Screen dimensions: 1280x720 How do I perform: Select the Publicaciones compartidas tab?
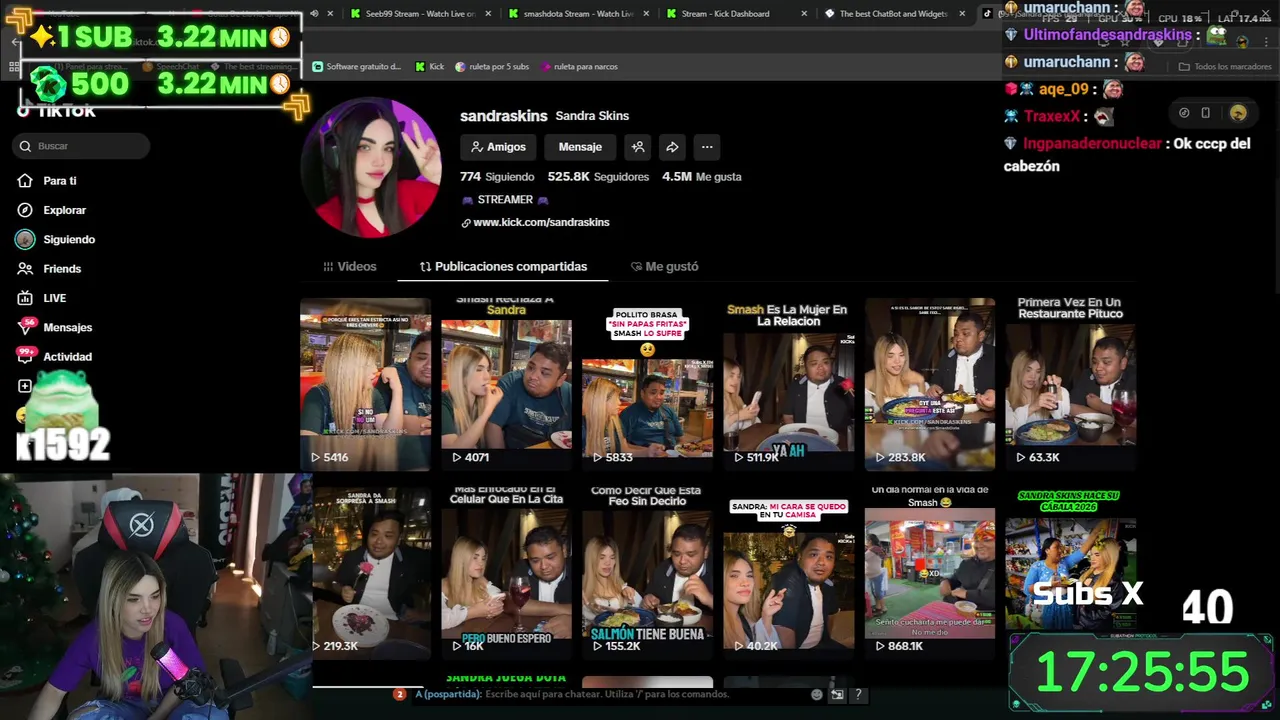[x=503, y=267]
